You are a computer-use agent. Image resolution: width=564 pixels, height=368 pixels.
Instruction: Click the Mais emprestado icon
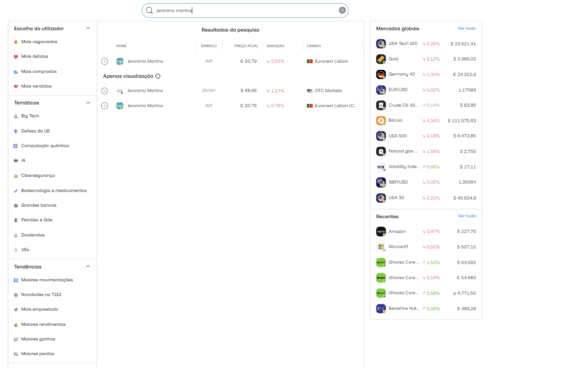click(x=15, y=309)
